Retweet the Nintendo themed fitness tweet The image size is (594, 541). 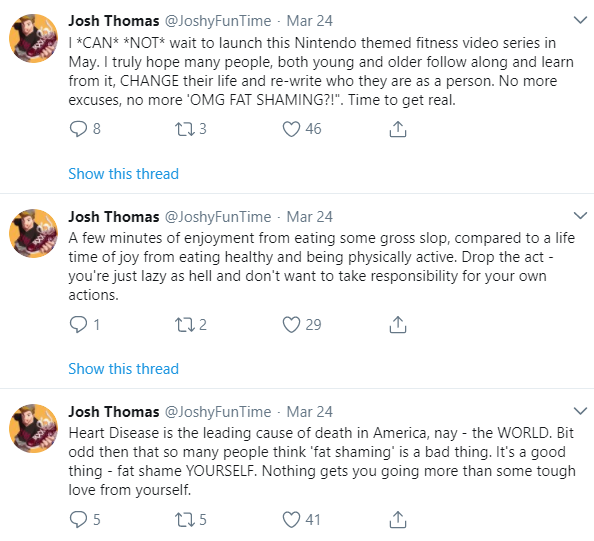pos(184,129)
